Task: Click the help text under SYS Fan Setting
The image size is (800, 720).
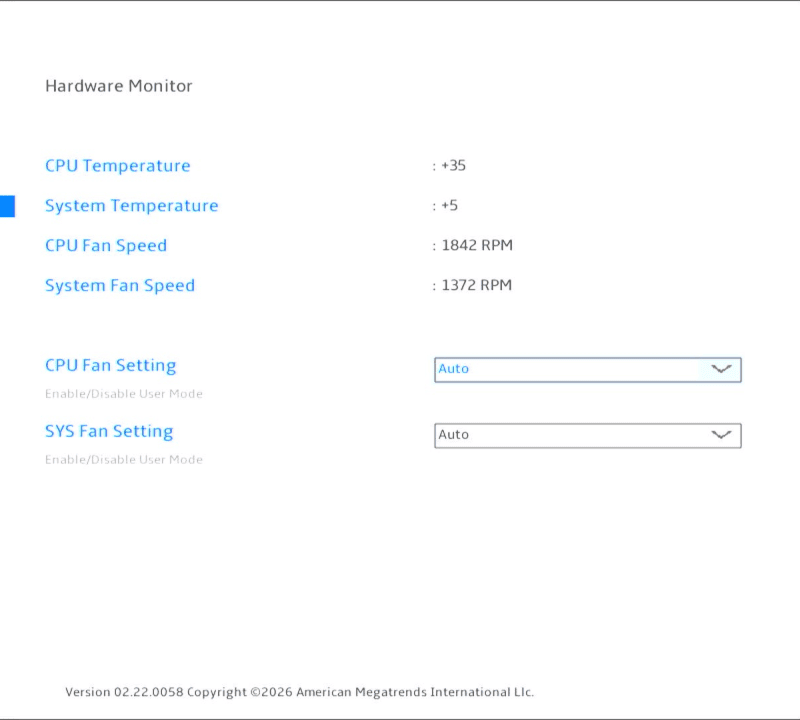Action: click(x=124, y=460)
